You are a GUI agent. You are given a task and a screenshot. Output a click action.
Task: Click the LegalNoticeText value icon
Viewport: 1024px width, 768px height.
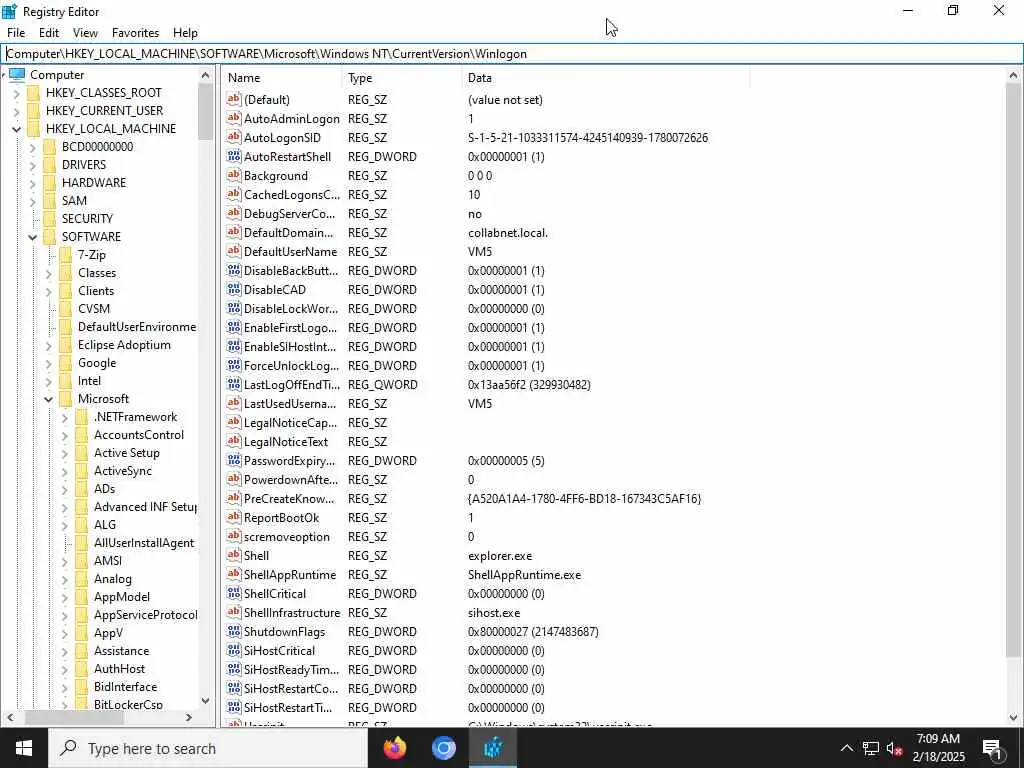pyautogui.click(x=234, y=441)
